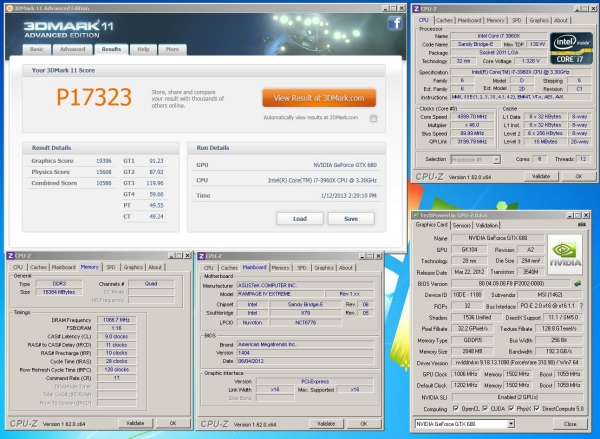Viewport: 600px width, 439px height.
Task: Click the P17323 score text
Action: coord(94,97)
